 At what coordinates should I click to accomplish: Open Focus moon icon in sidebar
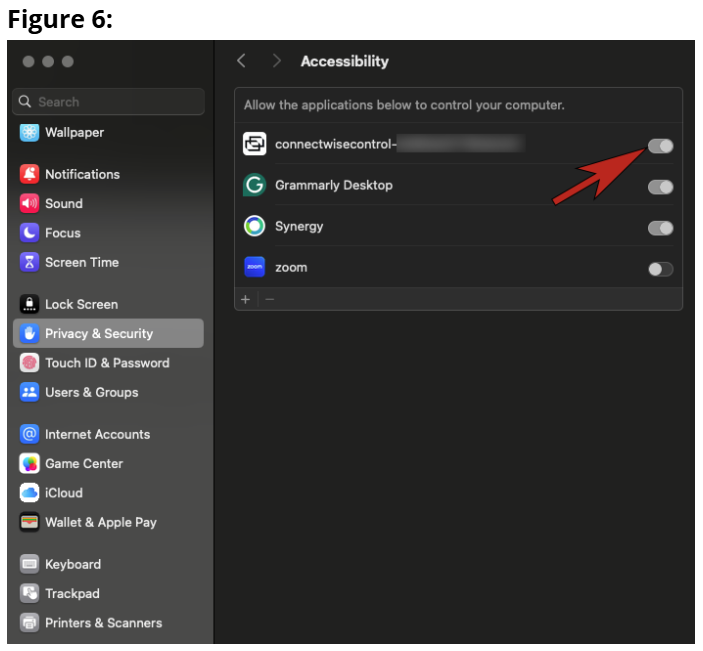pyautogui.click(x=29, y=233)
